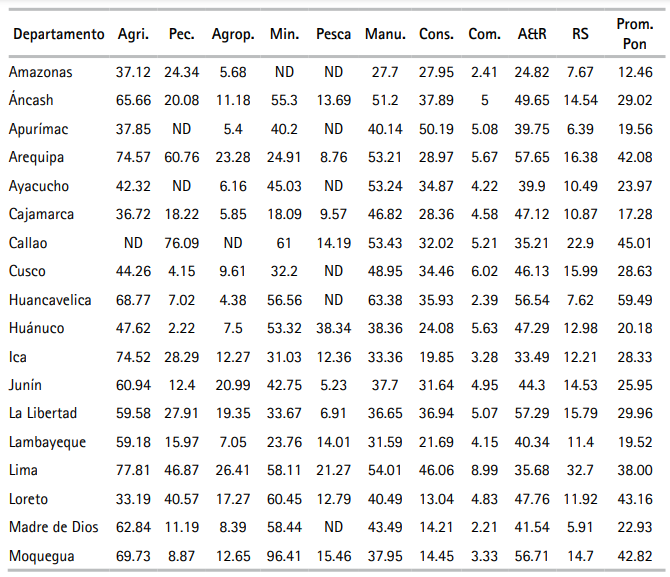Select Lima's RS value 32.7
Screen dimensions: 670x577
580,470
